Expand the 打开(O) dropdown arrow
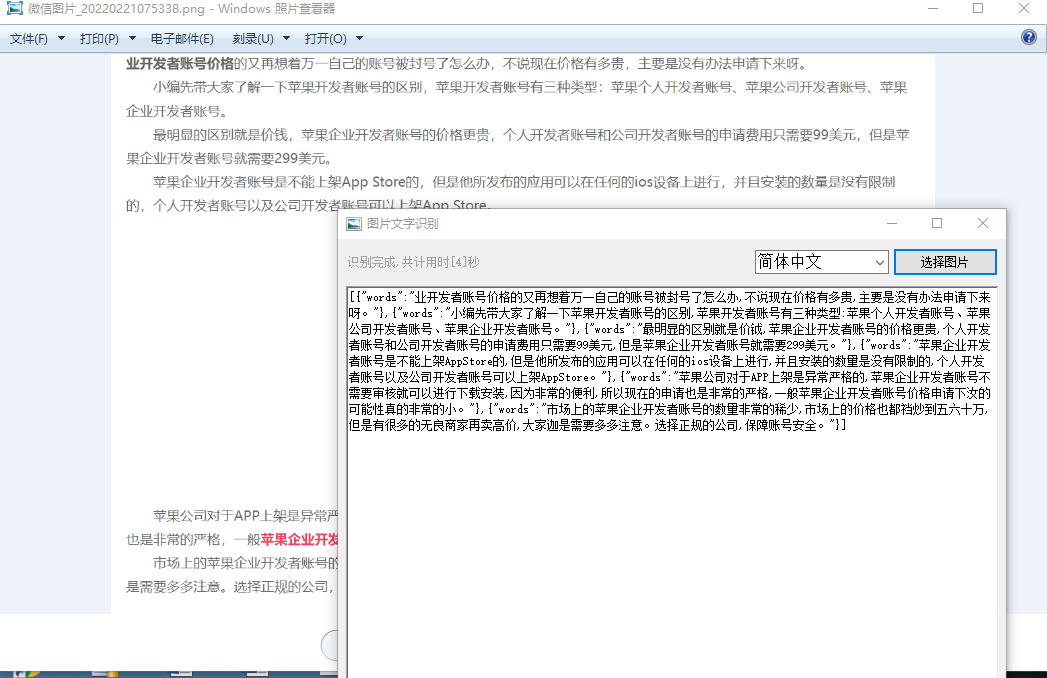The image size is (1047, 678). coord(359,39)
